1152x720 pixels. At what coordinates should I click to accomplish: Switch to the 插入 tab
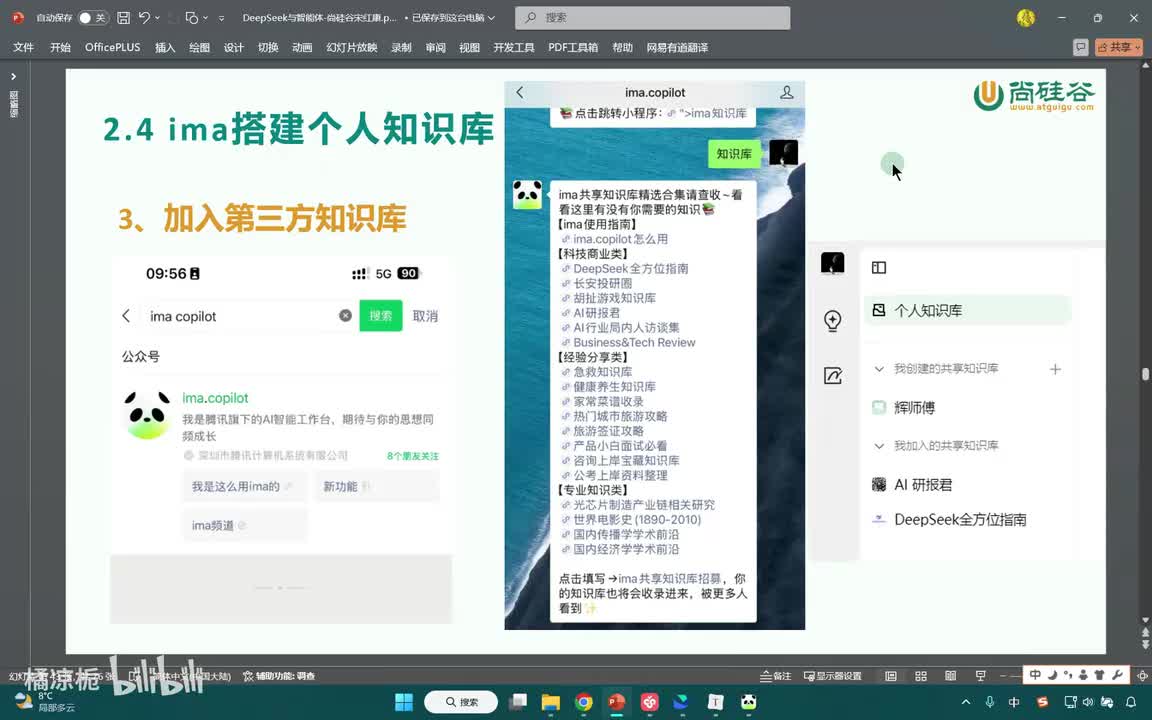(165, 47)
